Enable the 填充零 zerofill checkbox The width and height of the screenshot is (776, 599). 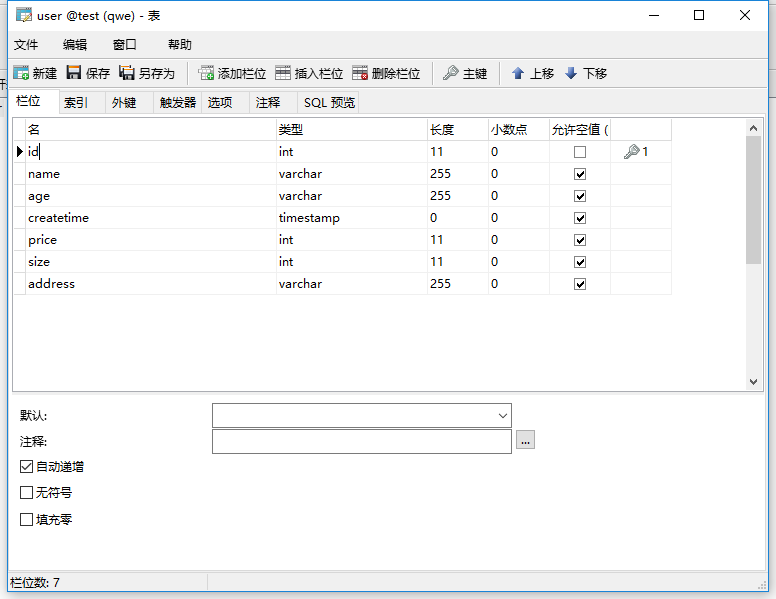[27, 520]
